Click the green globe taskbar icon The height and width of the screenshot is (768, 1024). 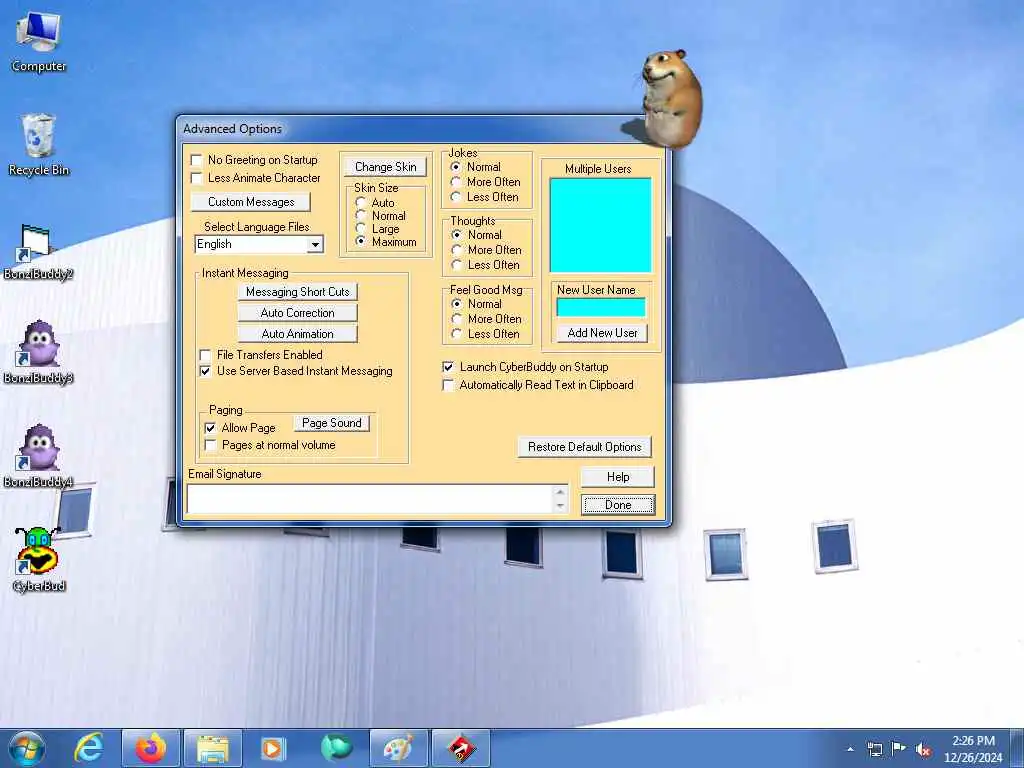point(336,748)
